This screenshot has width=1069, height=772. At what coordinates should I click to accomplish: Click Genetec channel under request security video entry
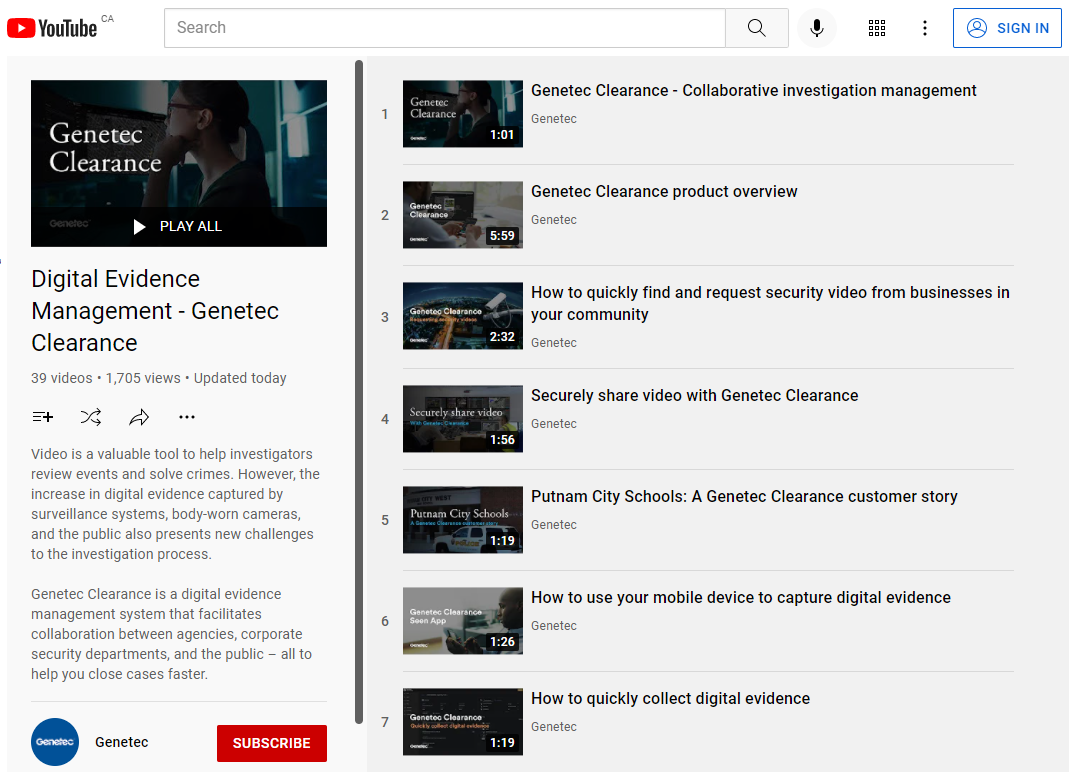click(554, 342)
